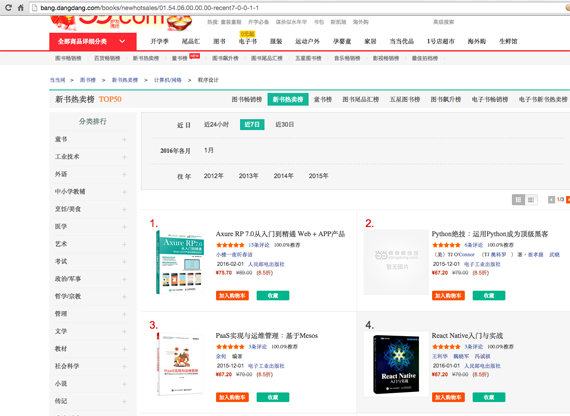Expand the 小说 category plus icon

point(124,384)
